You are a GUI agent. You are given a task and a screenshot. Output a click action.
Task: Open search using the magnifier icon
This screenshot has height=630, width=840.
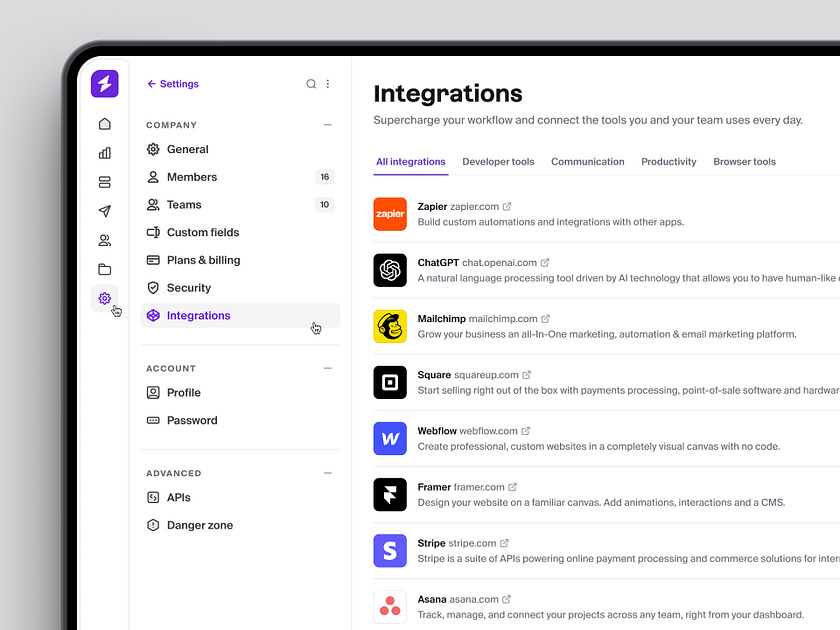click(x=311, y=84)
